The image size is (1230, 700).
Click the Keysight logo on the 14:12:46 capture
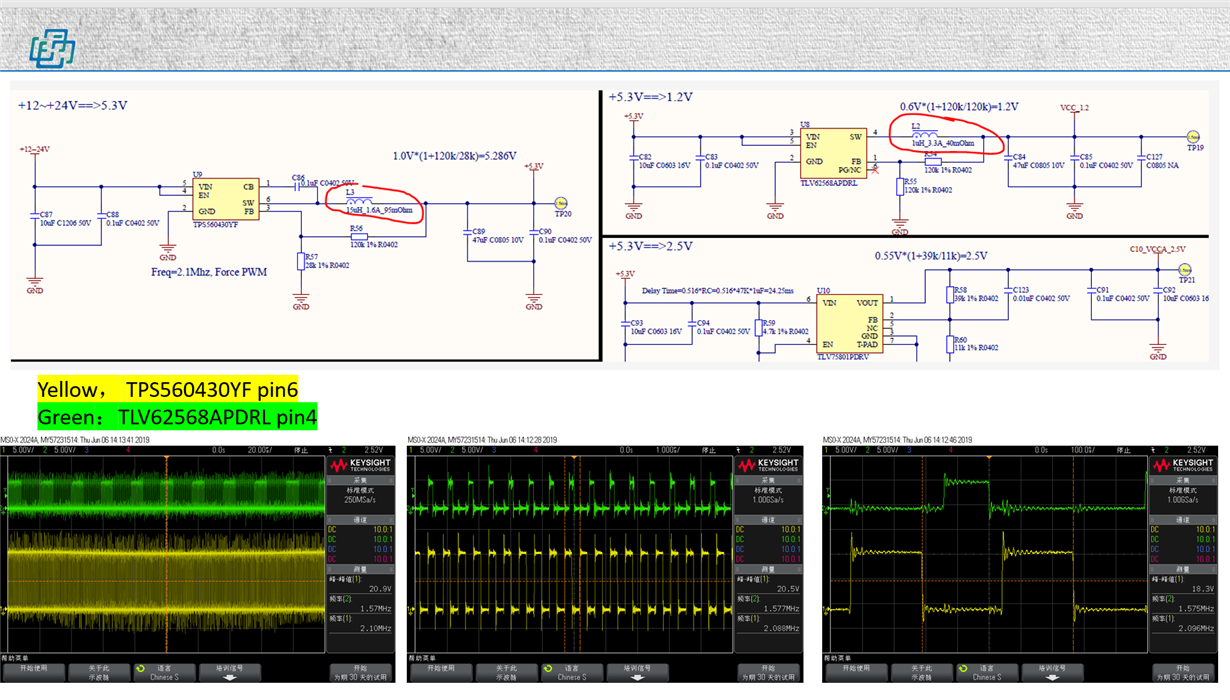[x=1184, y=466]
